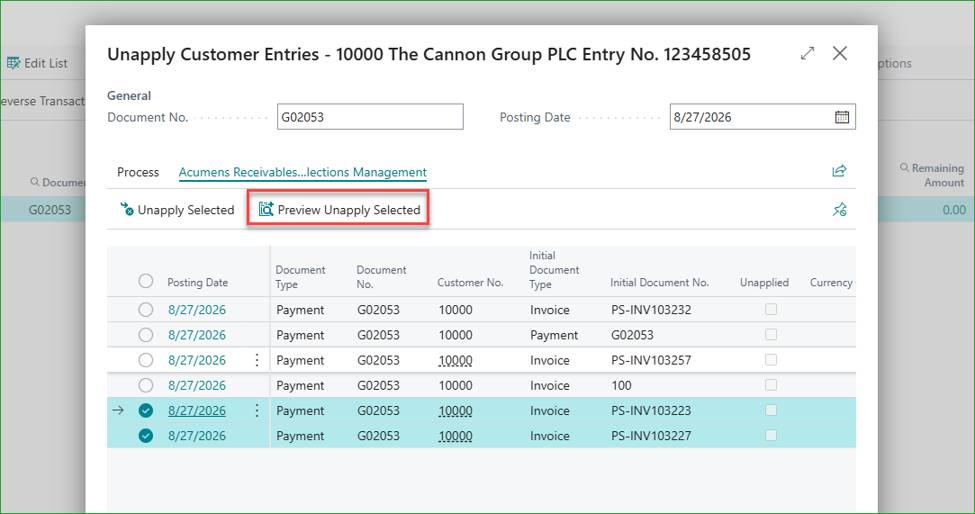This screenshot has height=514, width=975.
Task: Select the row for PS-INV103257
Action: pyautogui.click(x=146, y=359)
